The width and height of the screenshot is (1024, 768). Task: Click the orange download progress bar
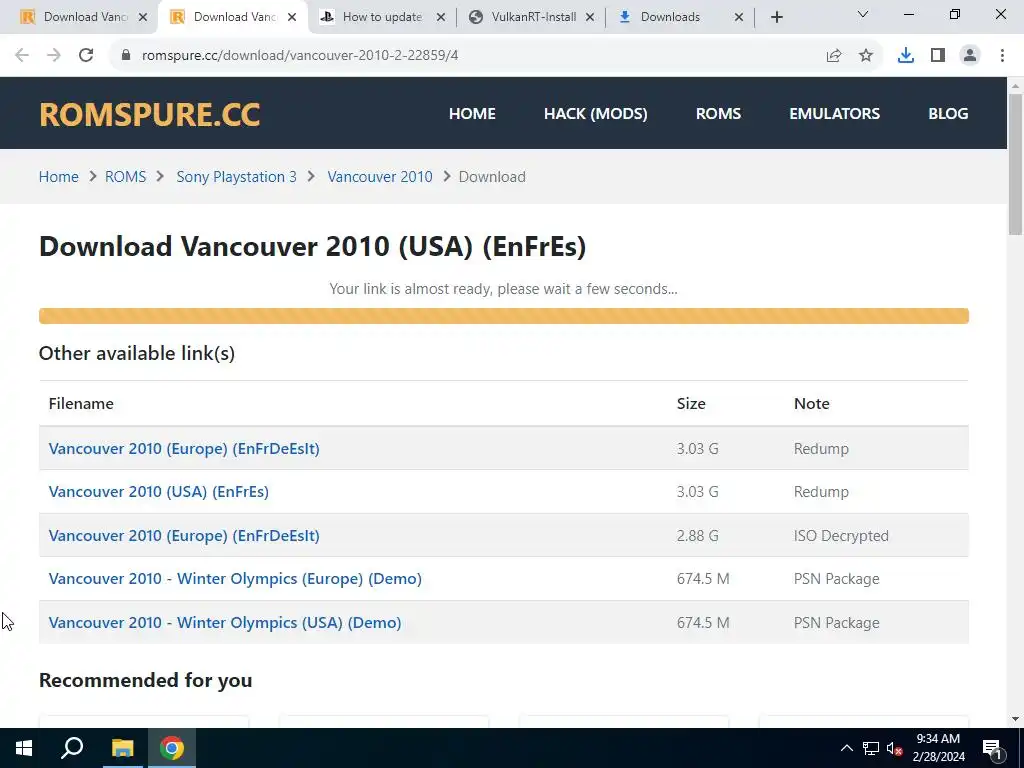click(504, 316)
